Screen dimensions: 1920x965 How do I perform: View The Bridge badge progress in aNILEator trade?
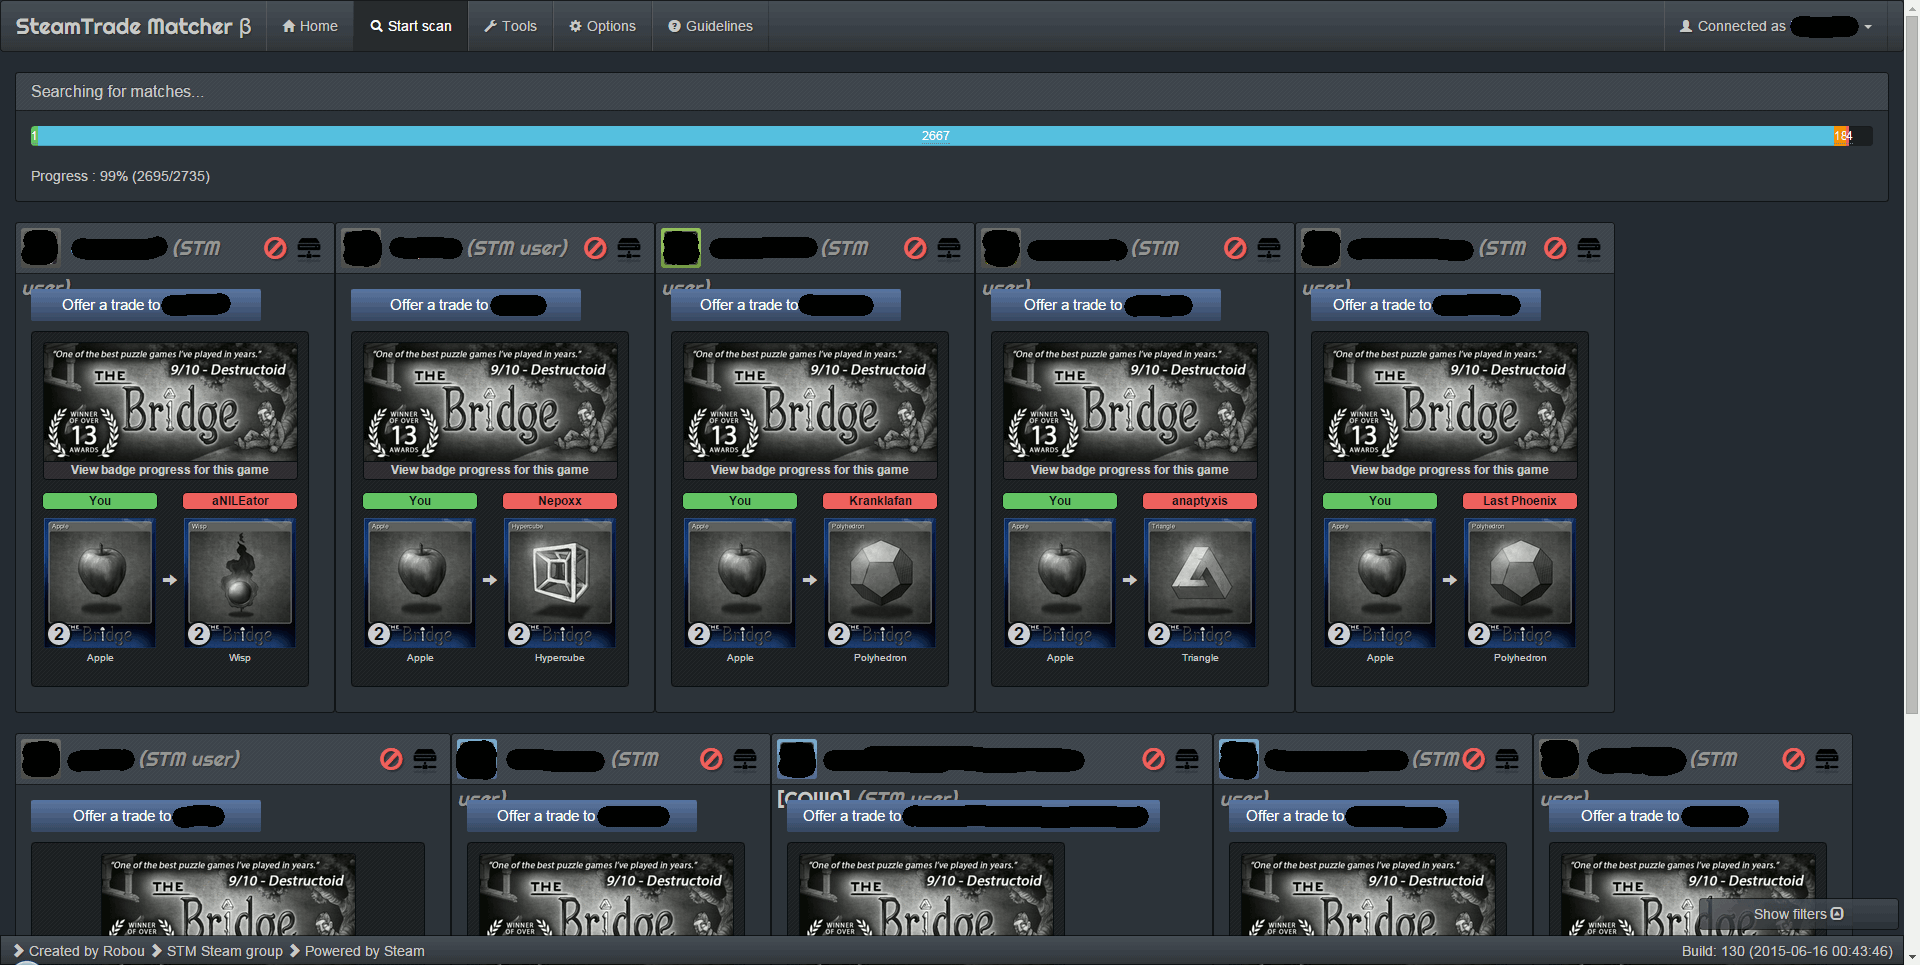coord(170,470)
